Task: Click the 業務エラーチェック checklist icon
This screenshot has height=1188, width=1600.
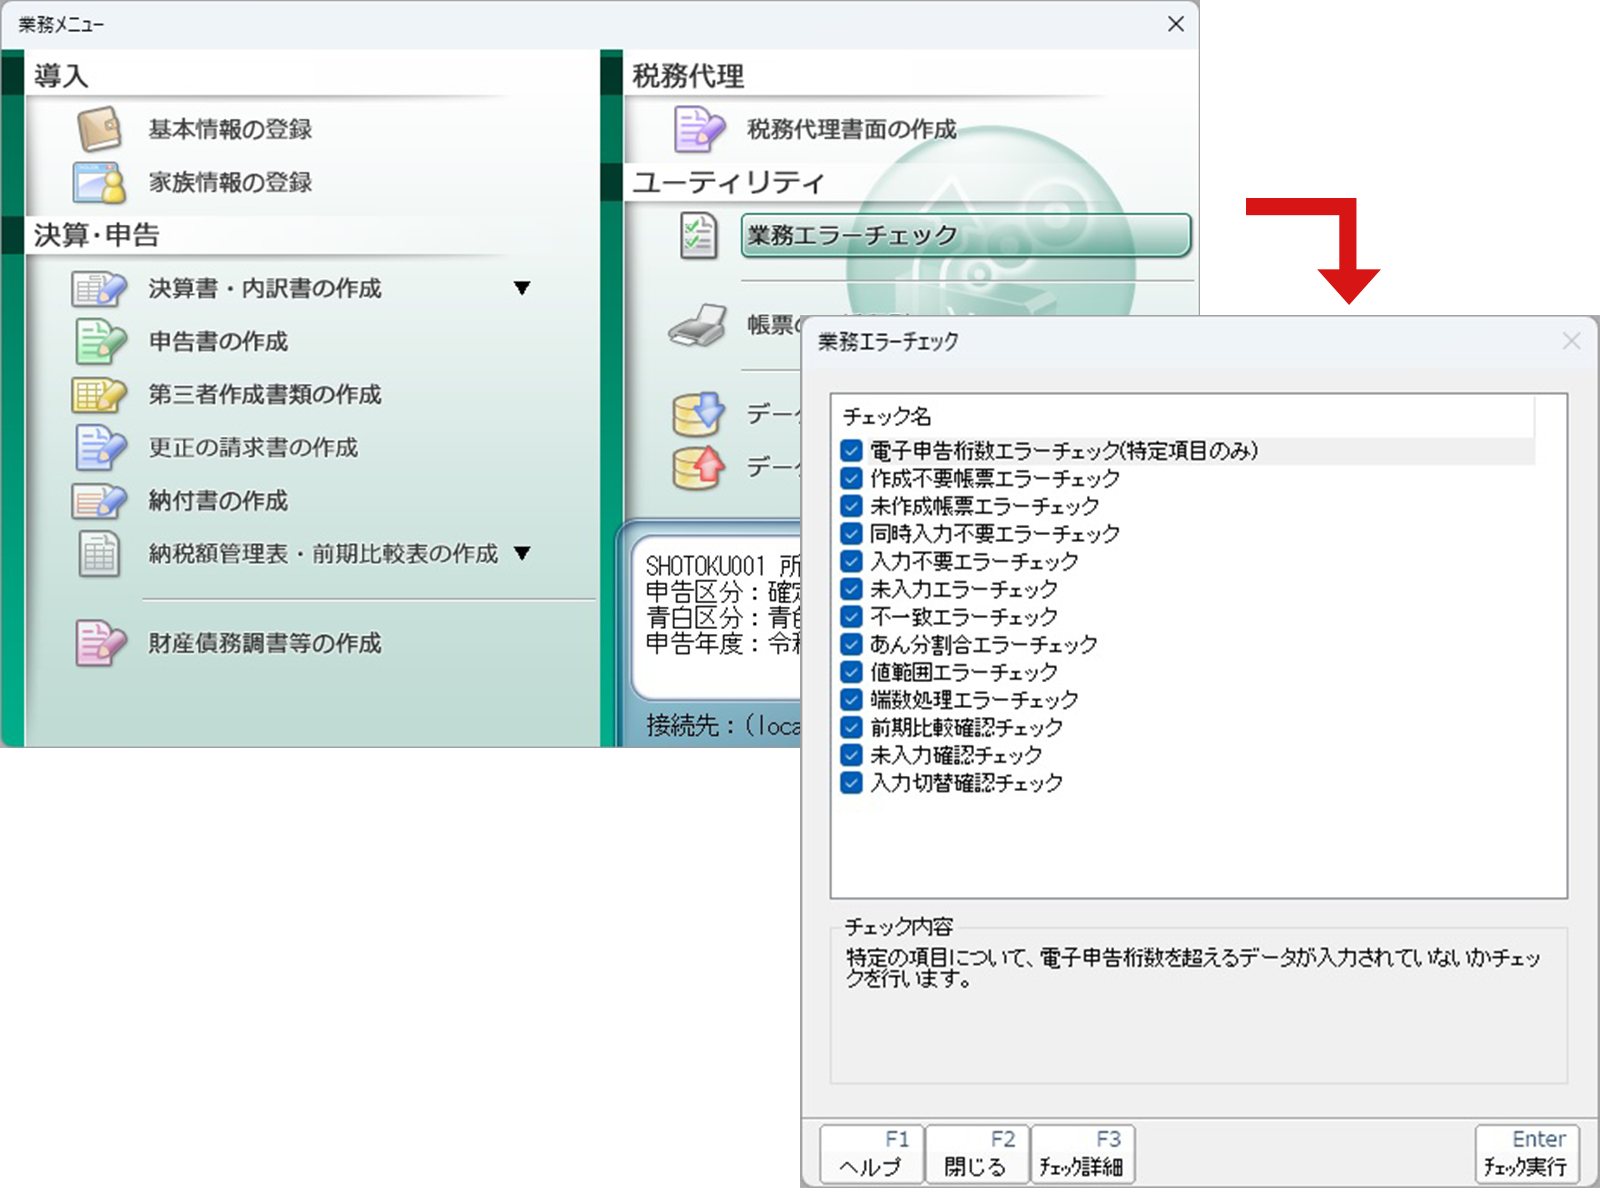Action: coord(699,236)
